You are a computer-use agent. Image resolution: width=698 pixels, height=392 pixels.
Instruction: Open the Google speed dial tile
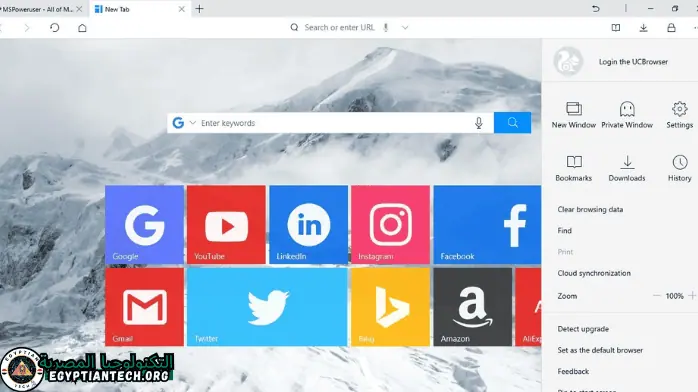tap(144, 225)
